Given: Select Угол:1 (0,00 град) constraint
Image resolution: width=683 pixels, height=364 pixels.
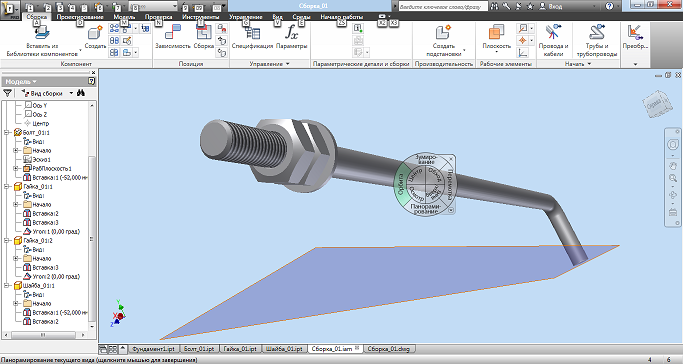Looking at the screenshot, I should click(x=51, y=231).
